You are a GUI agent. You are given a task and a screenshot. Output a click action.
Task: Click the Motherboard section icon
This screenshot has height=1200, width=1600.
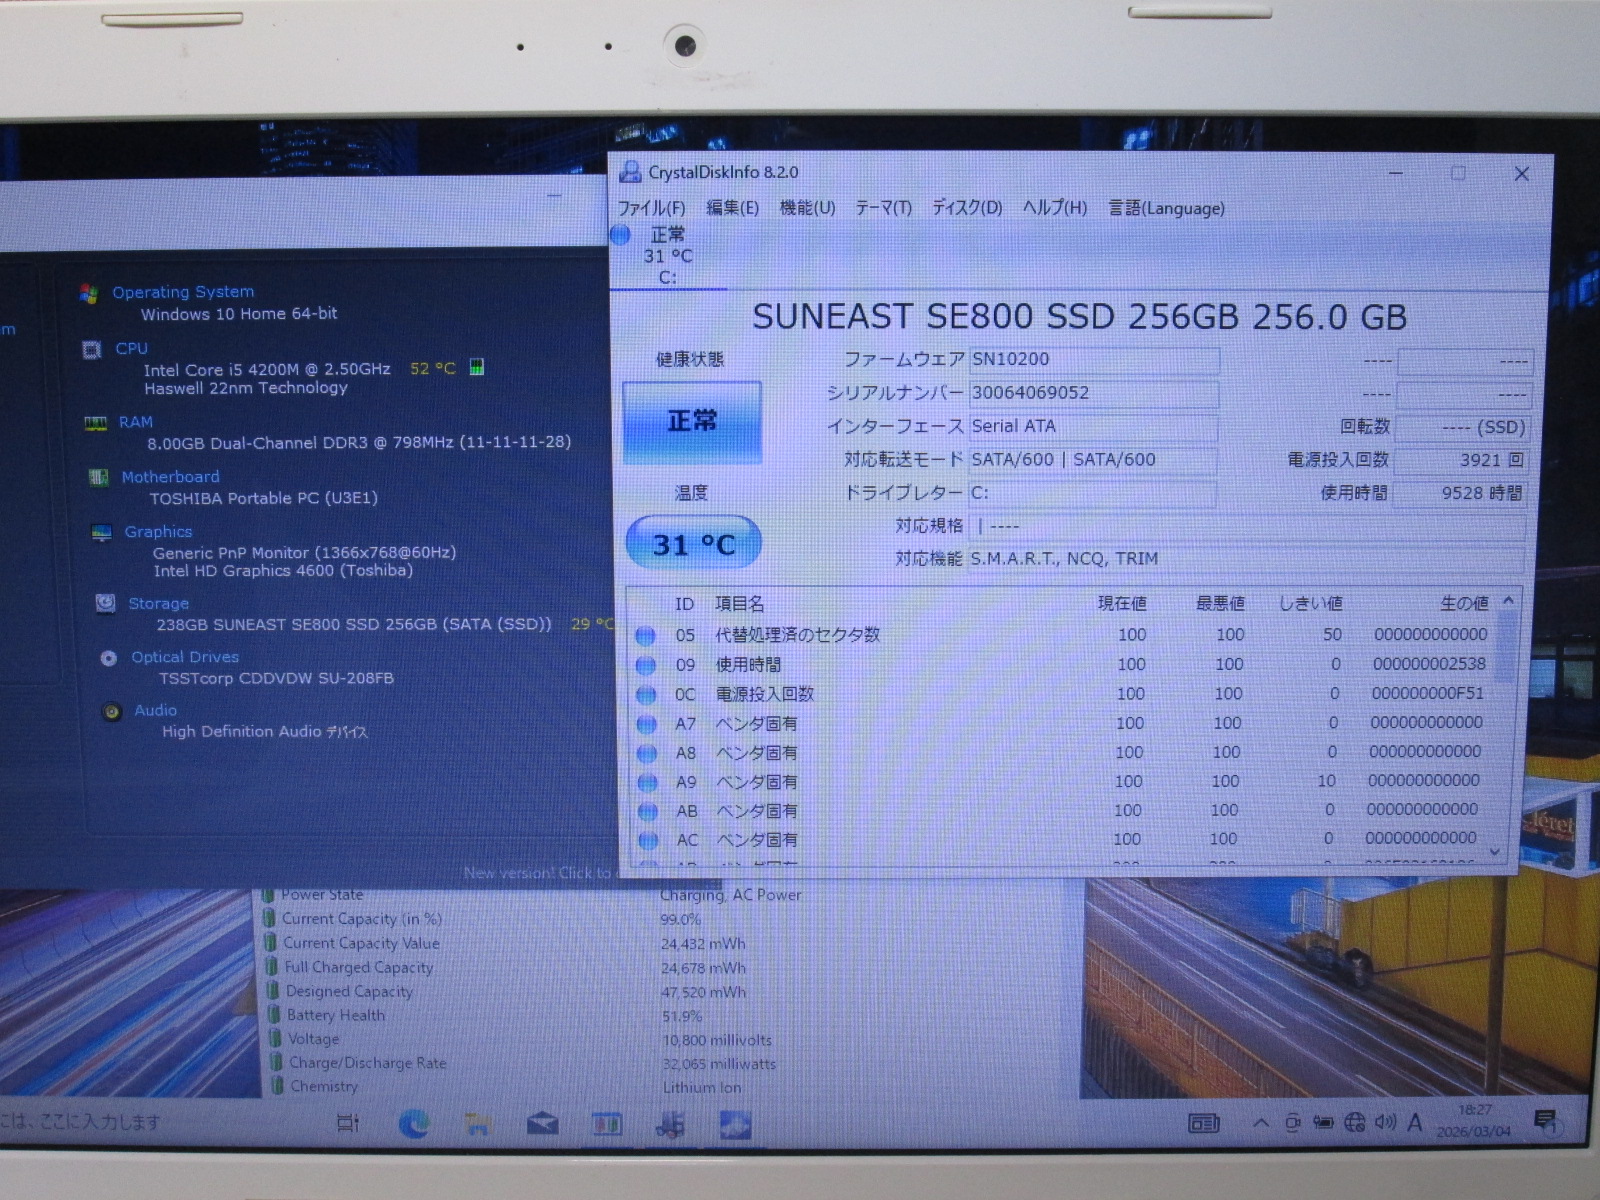point(99,477)
